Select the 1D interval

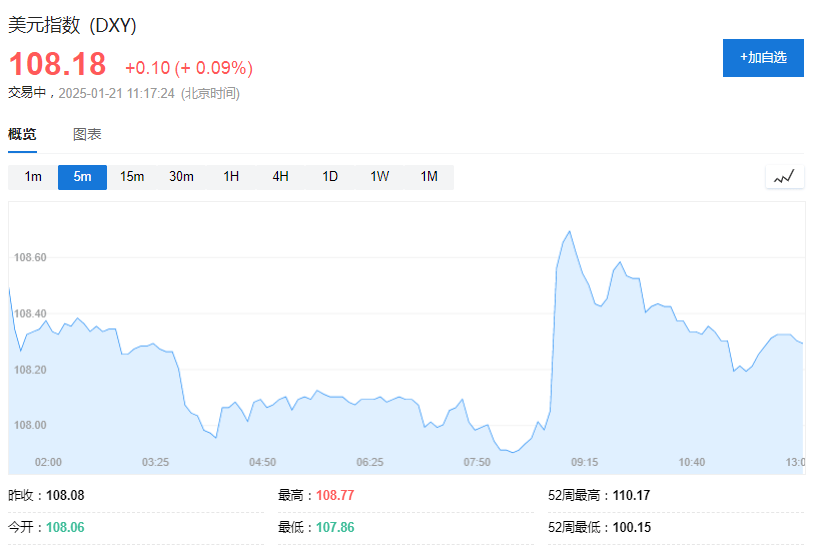[330, 177]
